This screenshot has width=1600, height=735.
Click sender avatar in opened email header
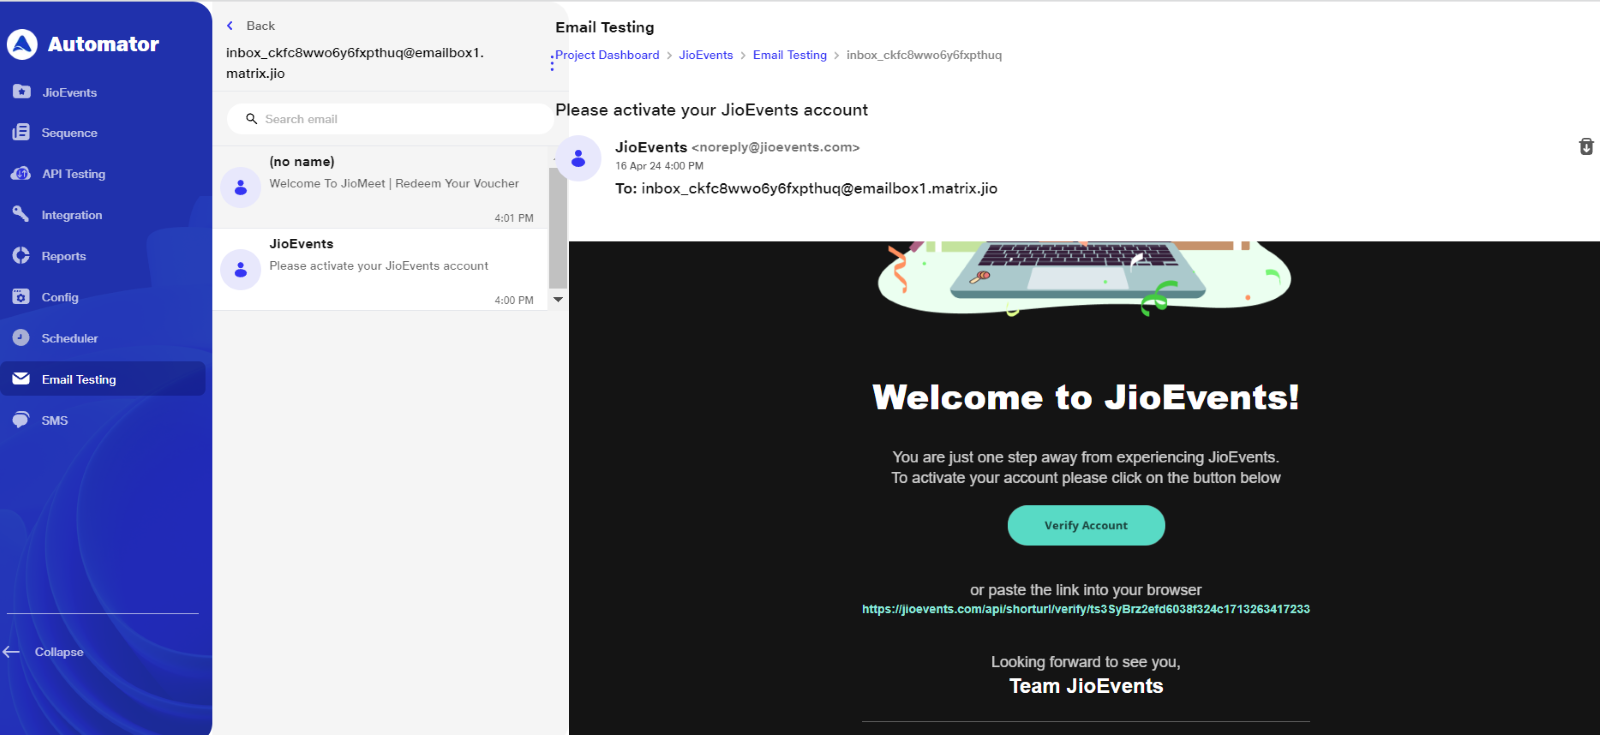(x=578, y=158)
